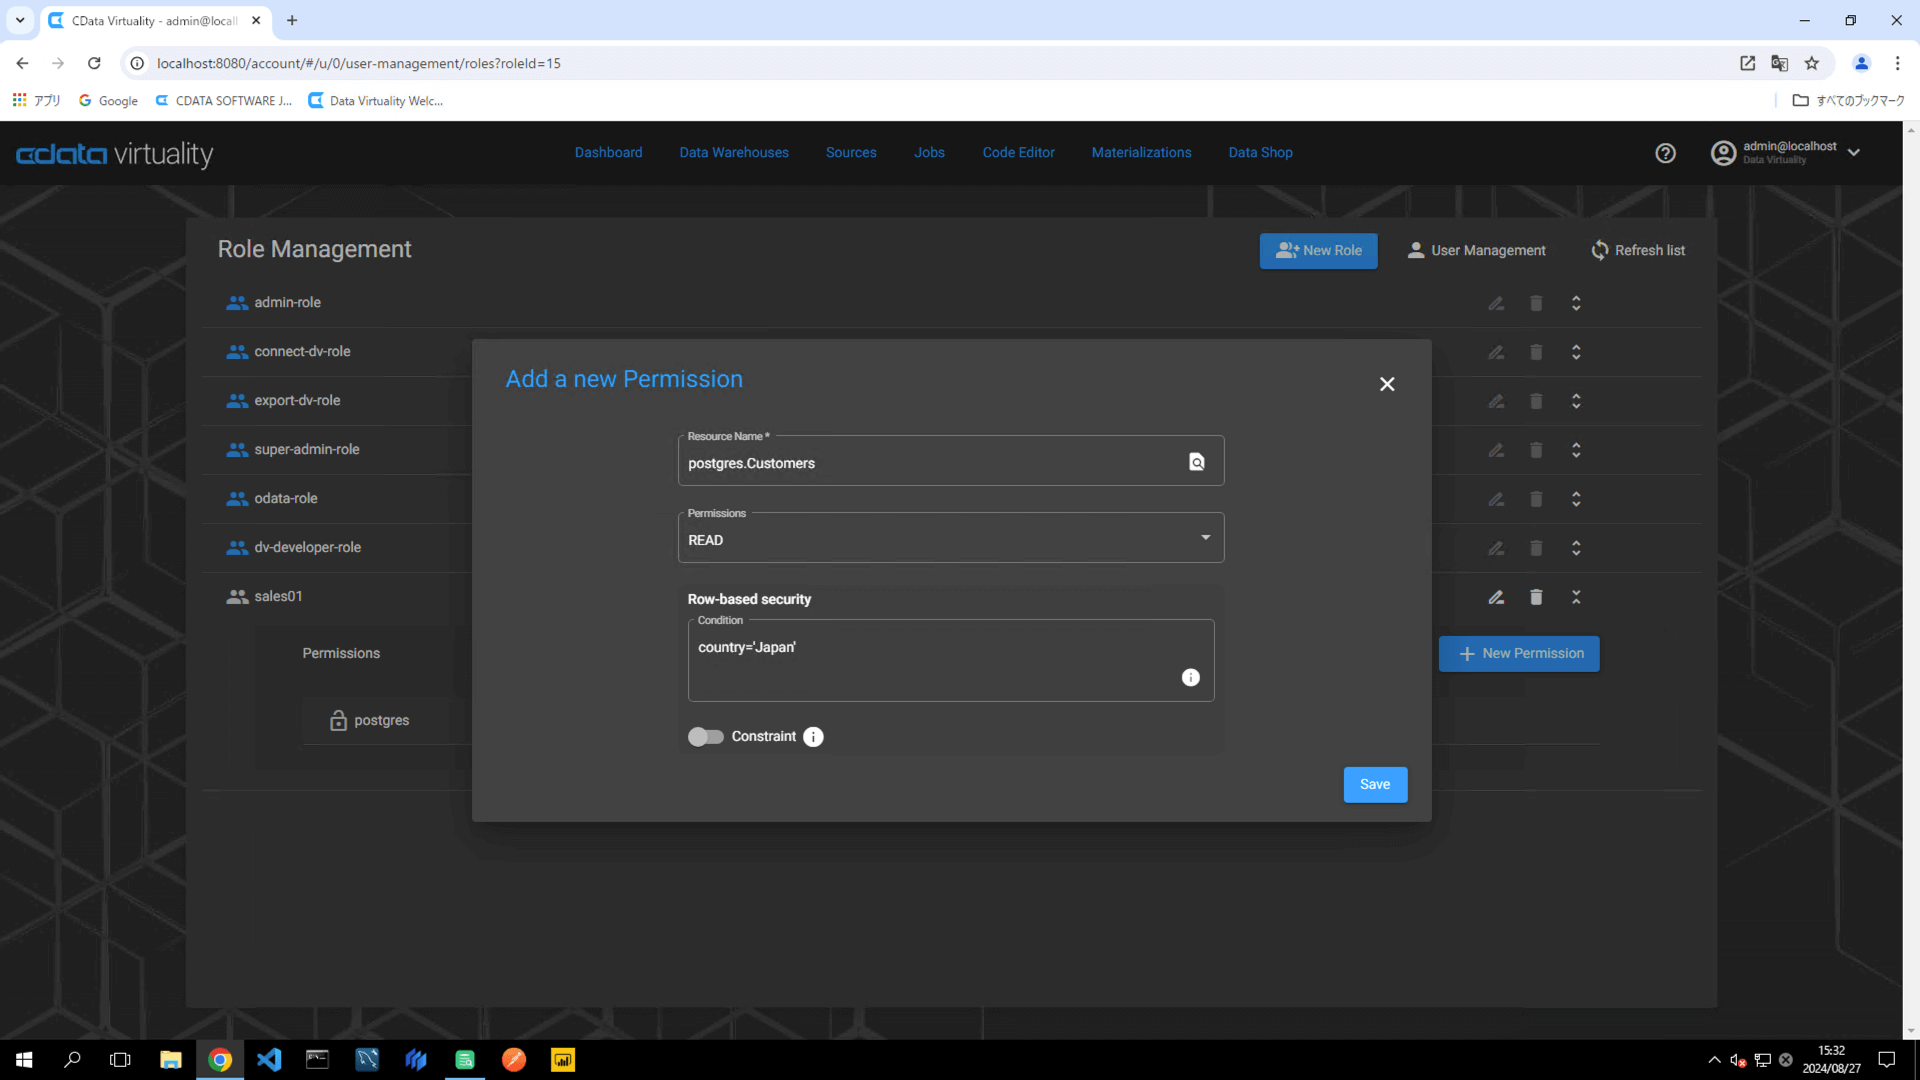Click the resource search icon in Resource Name field
Screen dimensions: 1920x1080
[x=1196, y=462]
